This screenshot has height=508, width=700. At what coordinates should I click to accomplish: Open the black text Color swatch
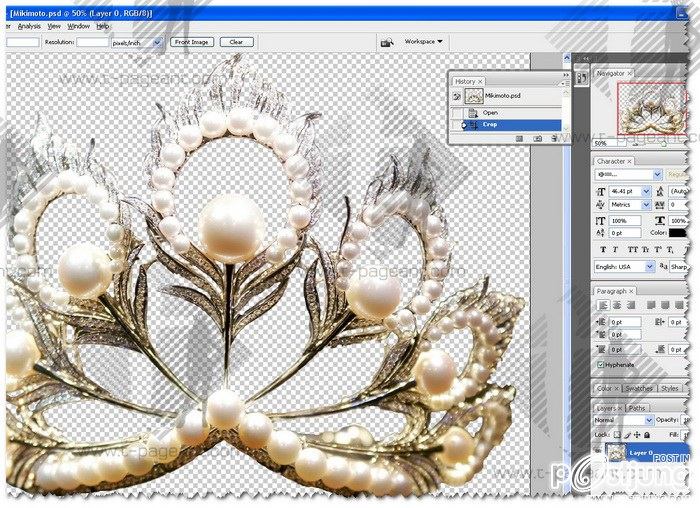(678, 233)
